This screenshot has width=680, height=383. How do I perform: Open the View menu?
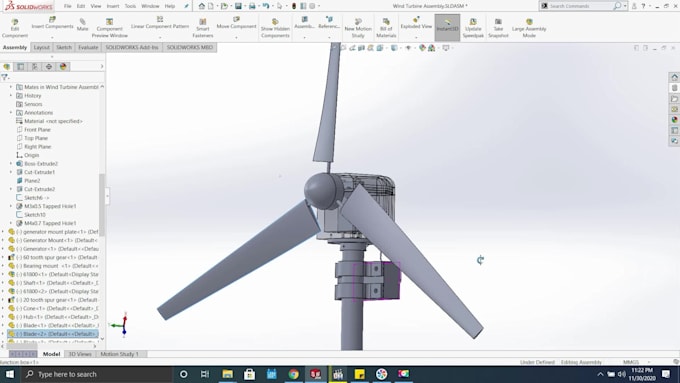click(x=96, y=6)
